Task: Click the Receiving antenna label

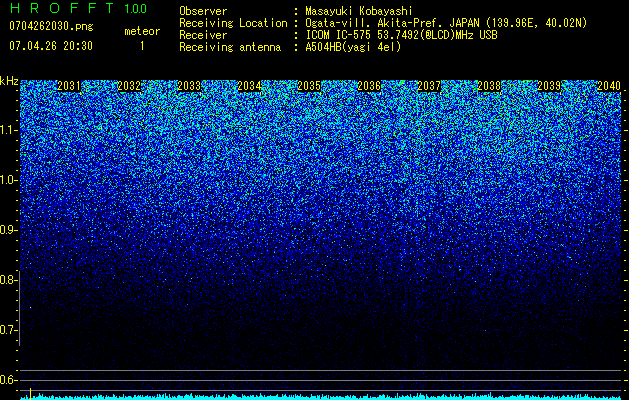Action: tap(230, 47)
